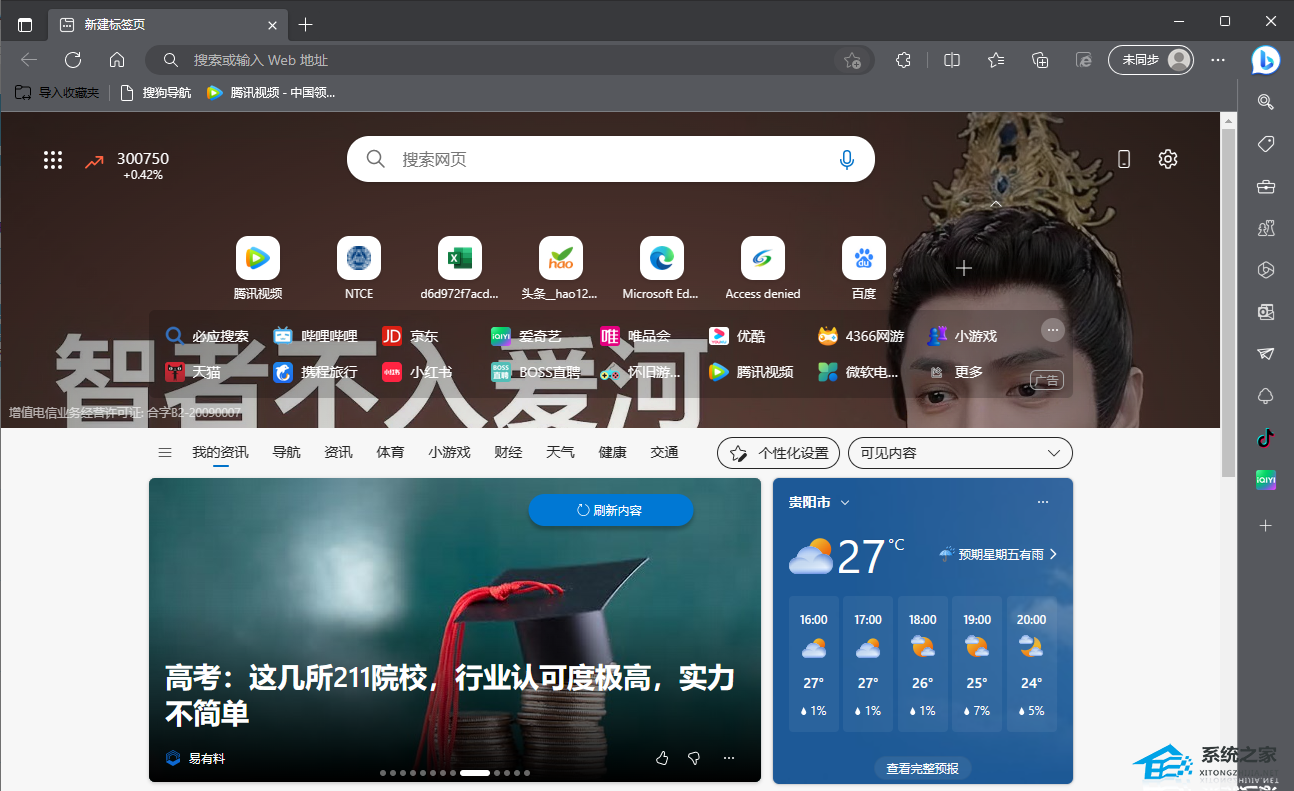Image resolution: width=1294 pixels, height=791 pixels.
Task: Refresh the page with reload icon
Action: (73, 60)
